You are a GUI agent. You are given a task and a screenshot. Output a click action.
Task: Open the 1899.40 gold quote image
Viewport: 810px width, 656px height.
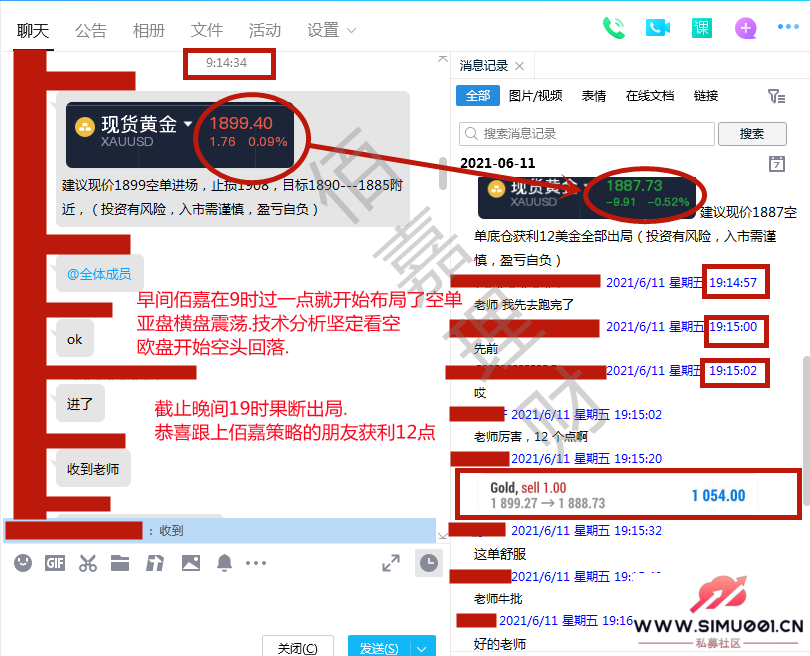pyautogui.click(x=180, y=134)
